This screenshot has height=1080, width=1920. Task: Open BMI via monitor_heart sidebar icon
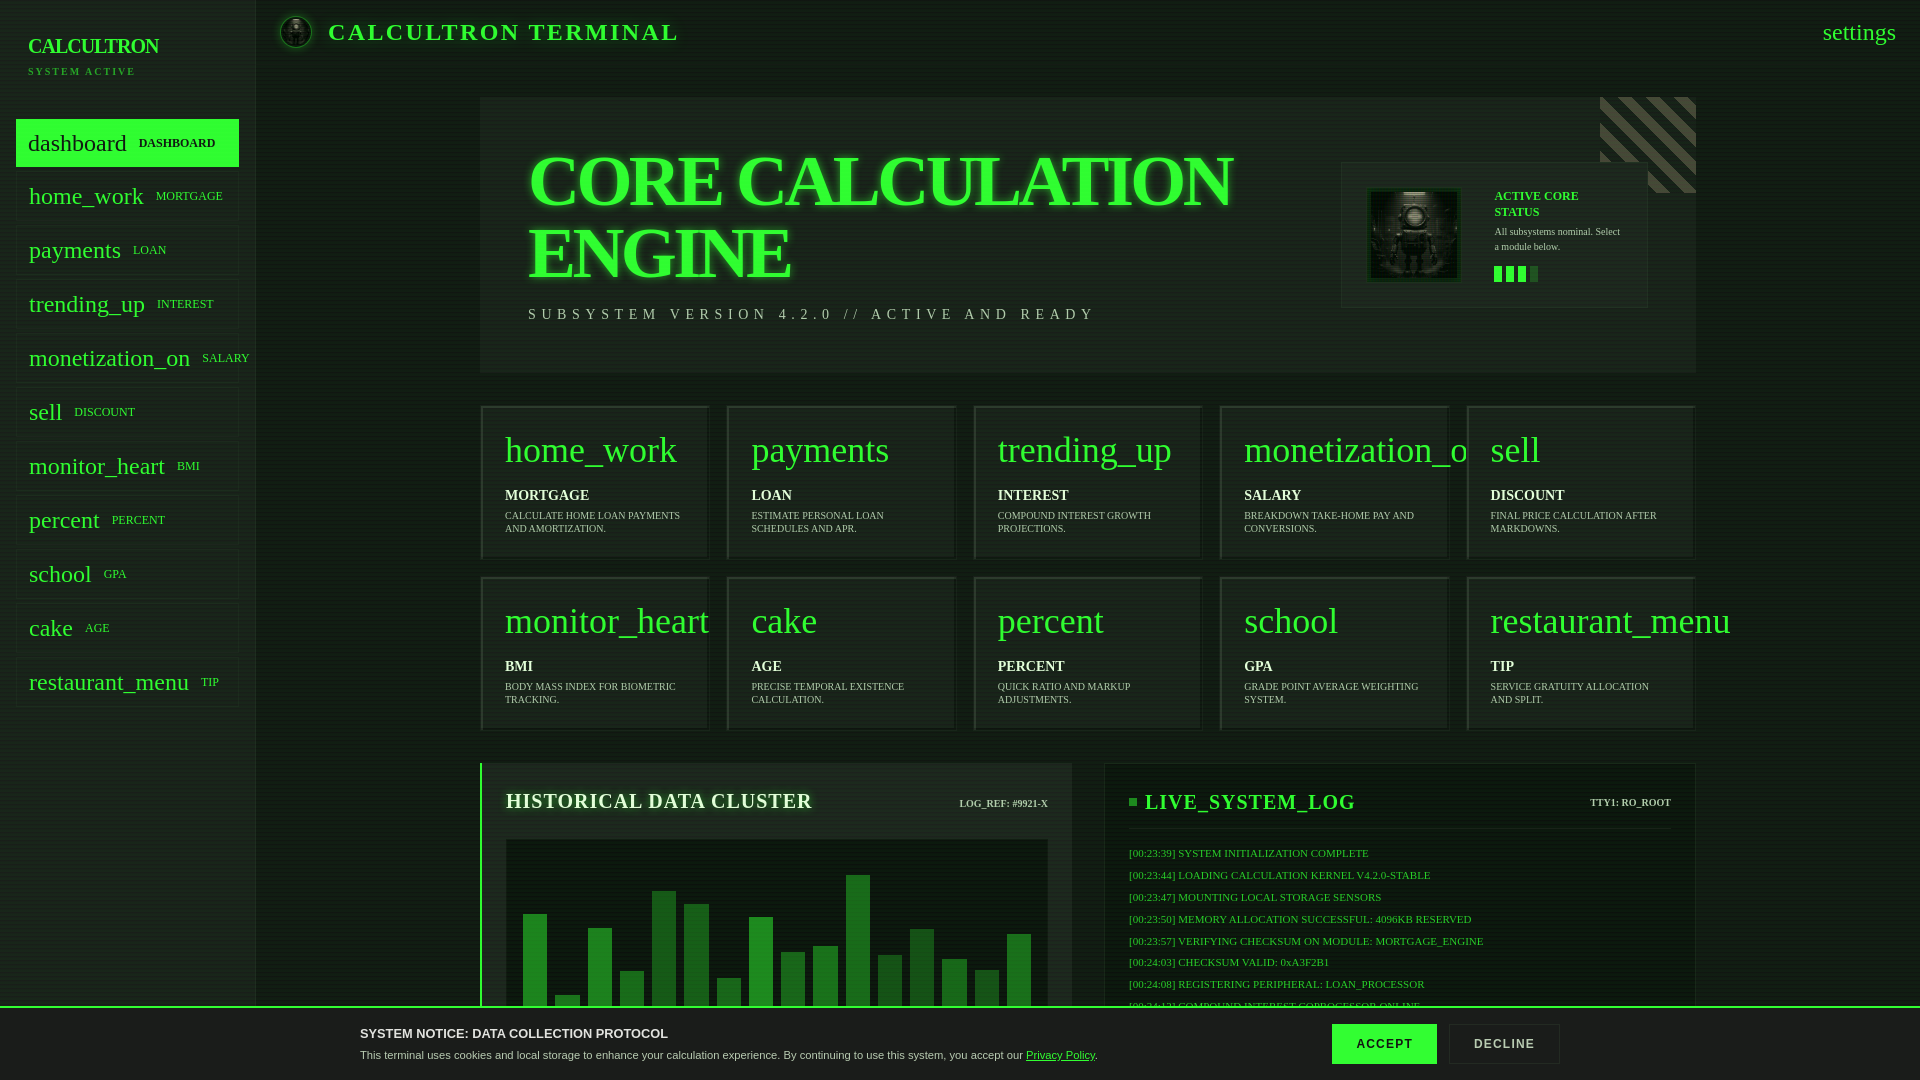point(97,466)
